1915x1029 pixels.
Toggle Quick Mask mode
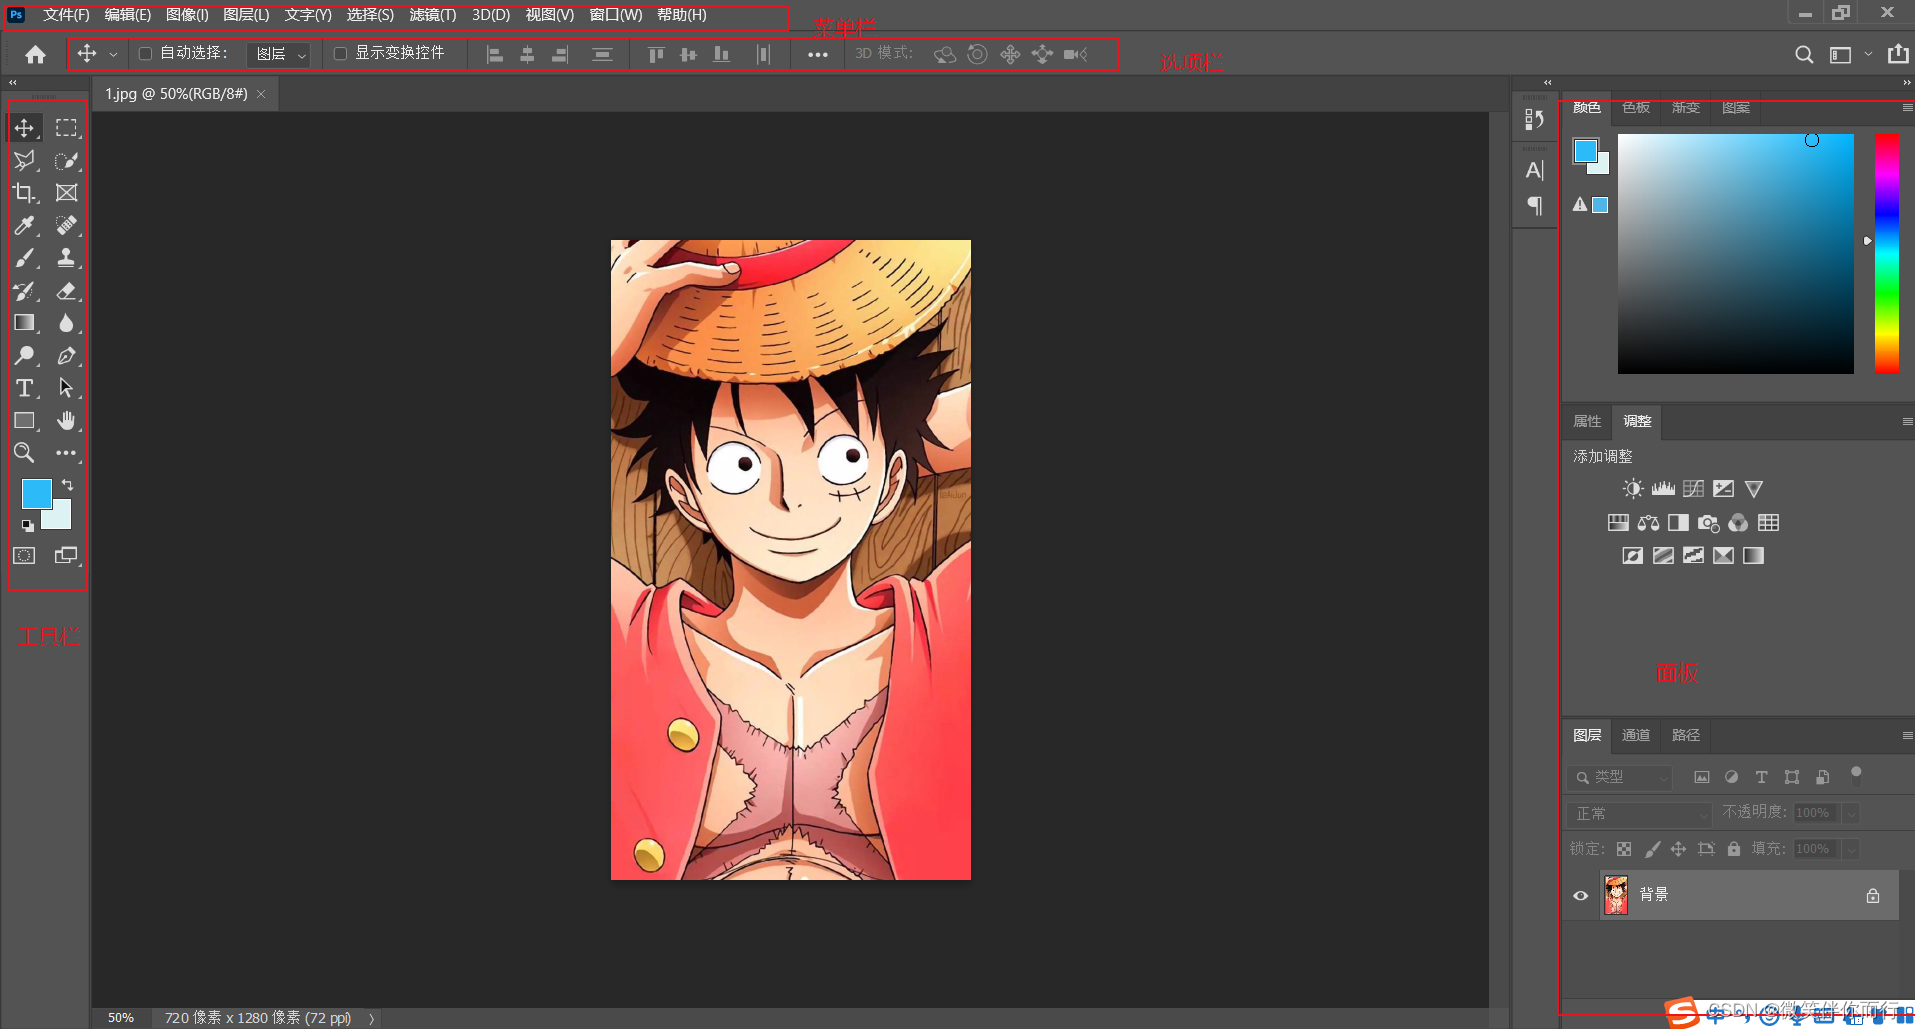(25, 555)
